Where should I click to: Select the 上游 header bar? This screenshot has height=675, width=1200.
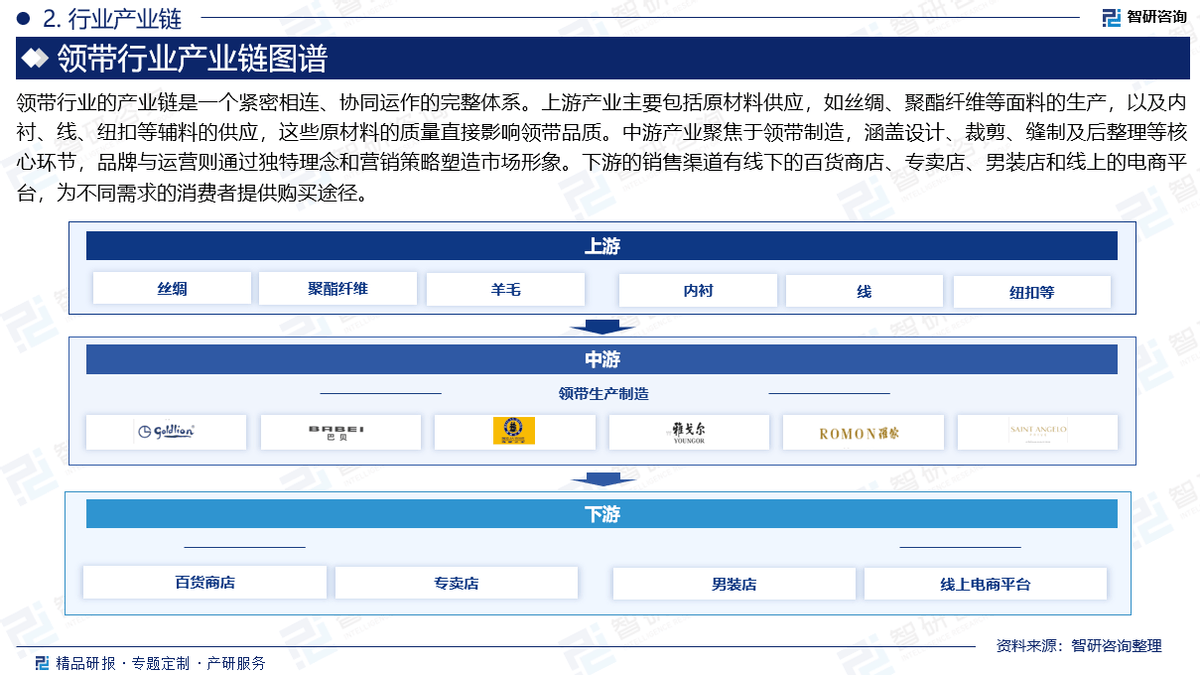[601, 246]
